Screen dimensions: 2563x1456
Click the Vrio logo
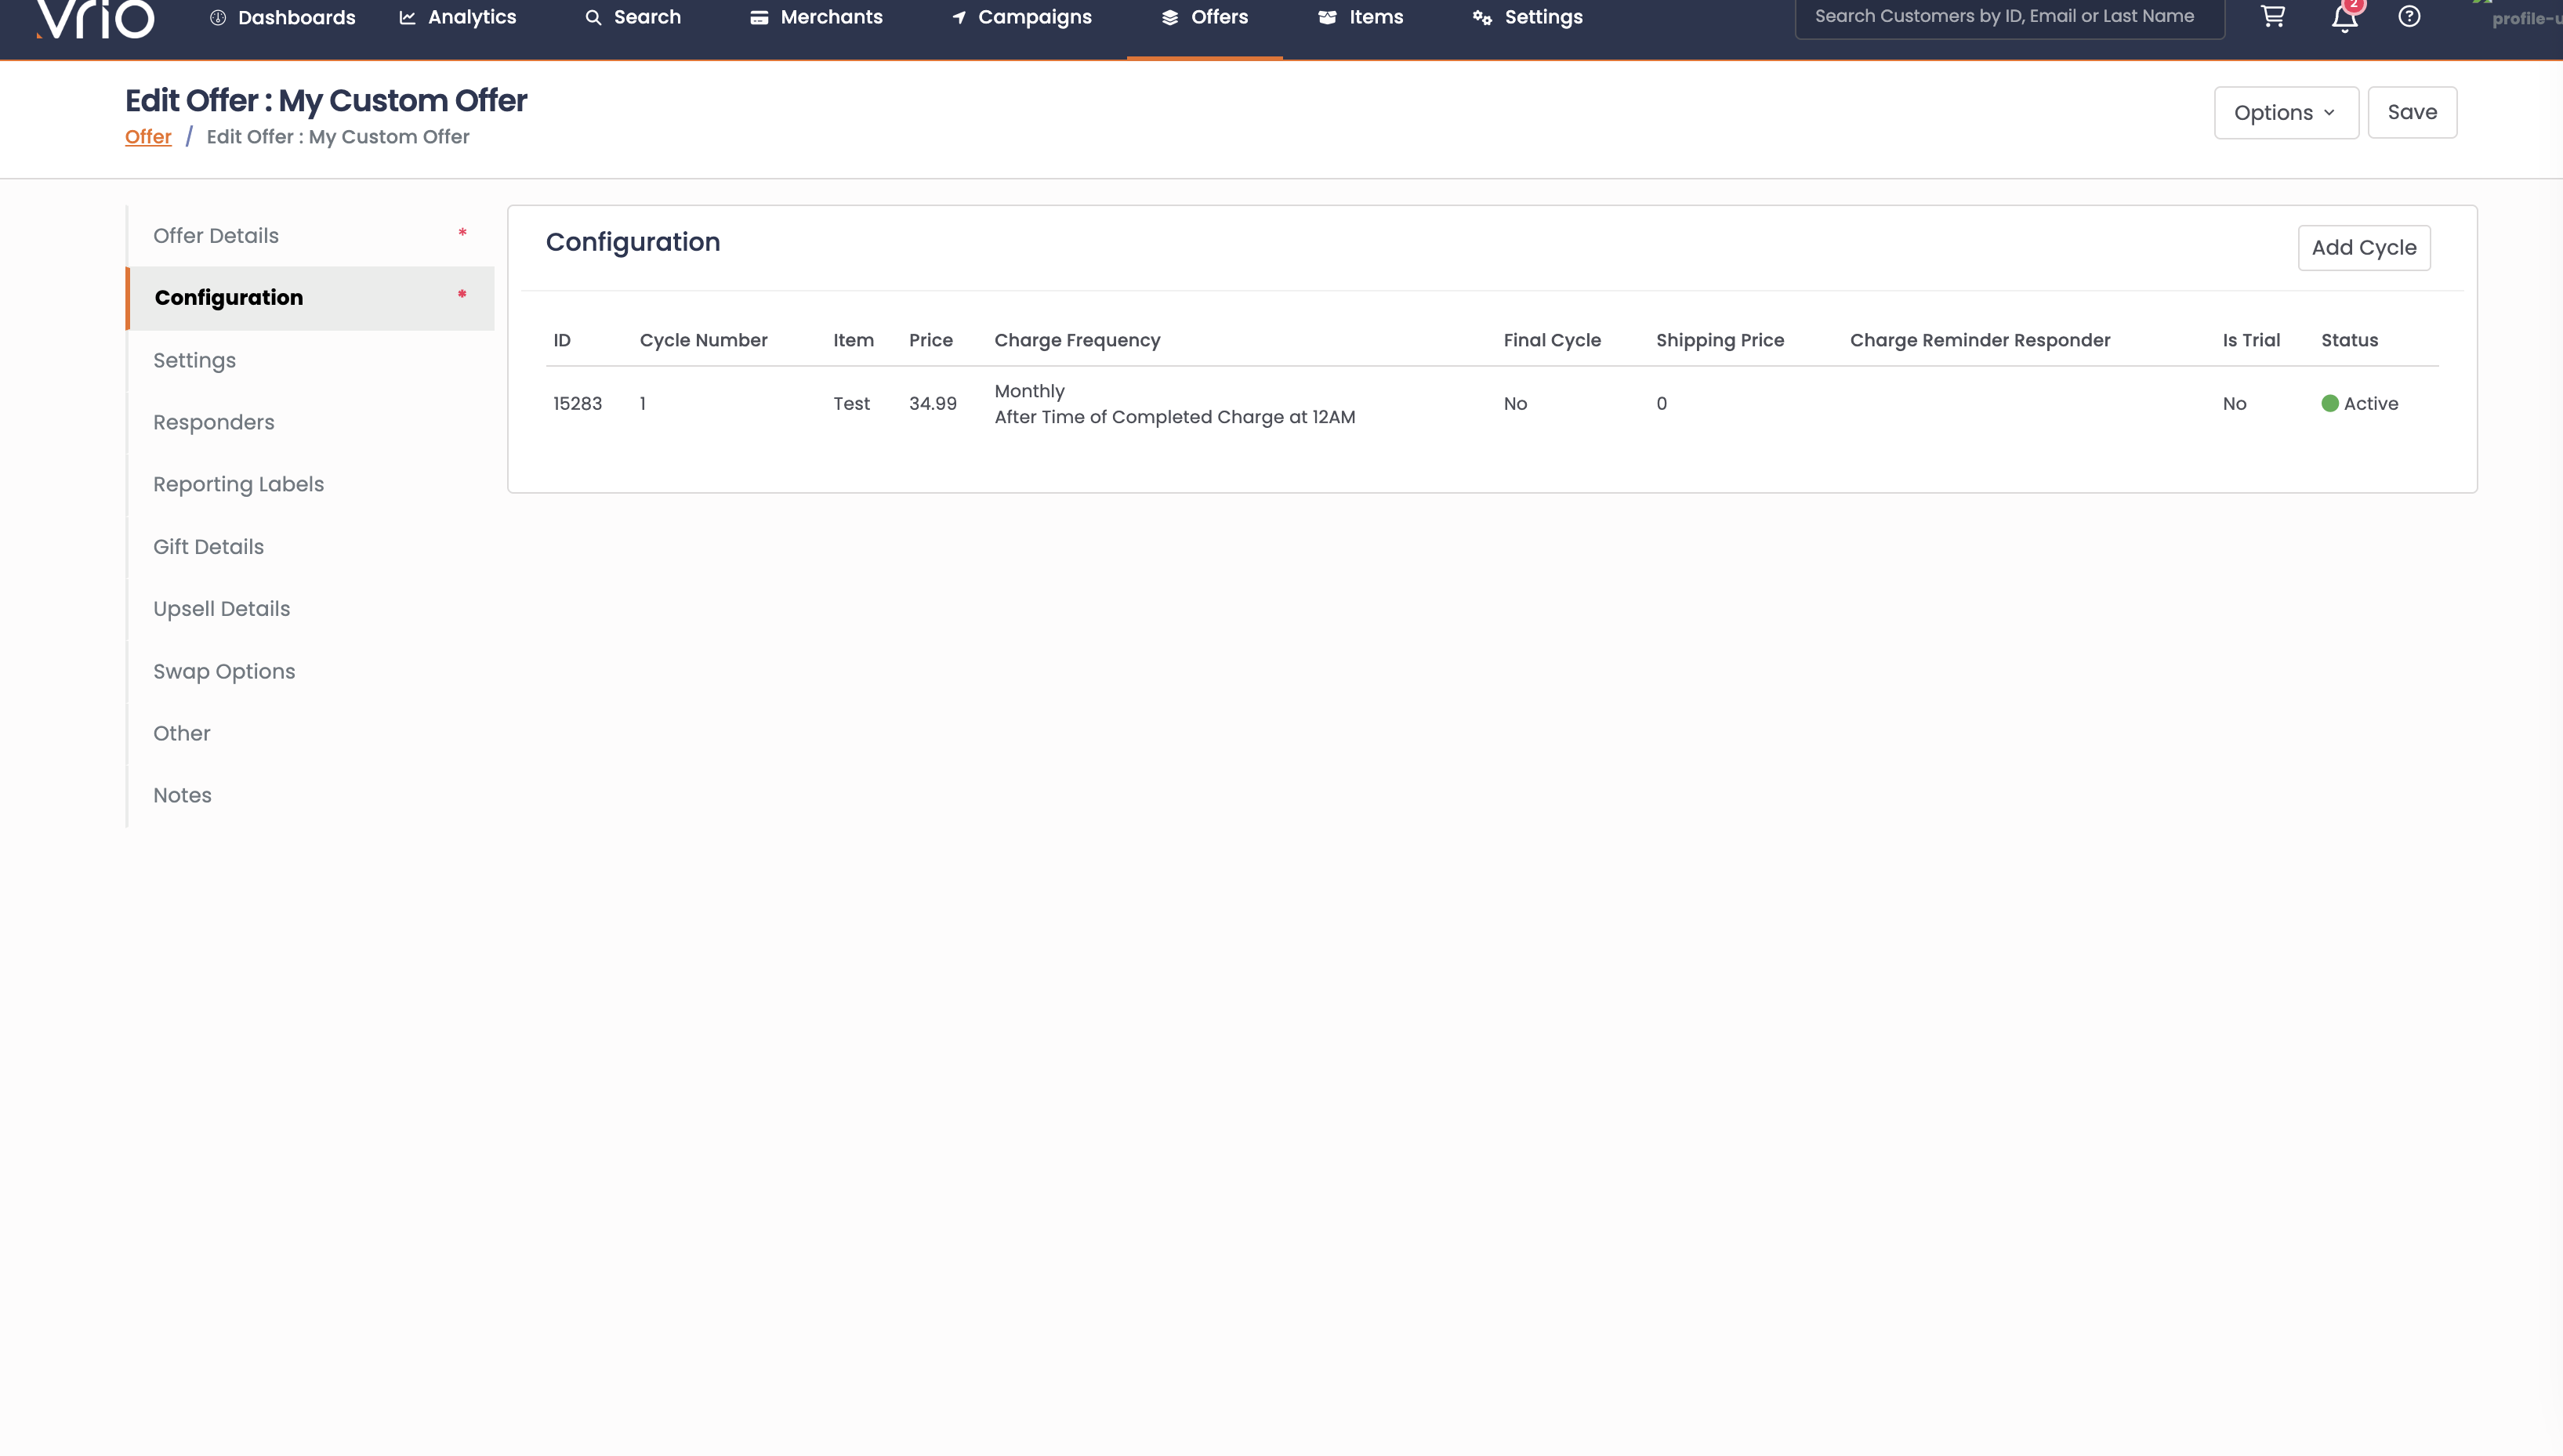(x=95, y=19)
